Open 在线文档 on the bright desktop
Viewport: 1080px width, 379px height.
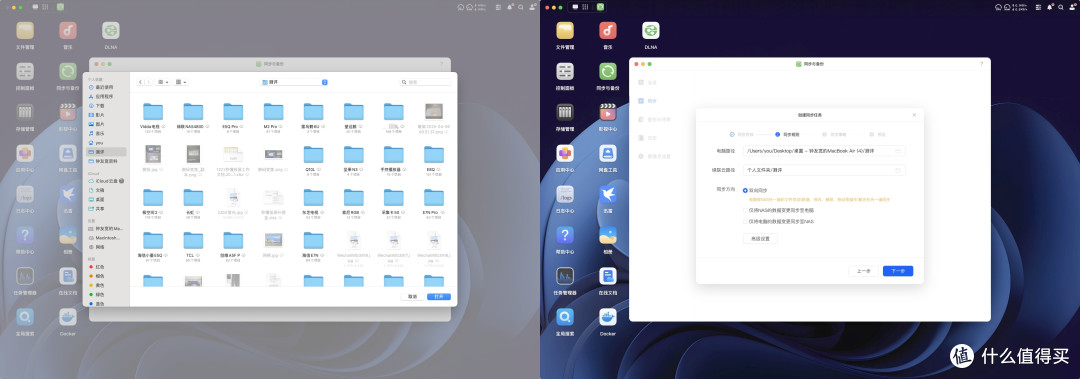point(608,276)
